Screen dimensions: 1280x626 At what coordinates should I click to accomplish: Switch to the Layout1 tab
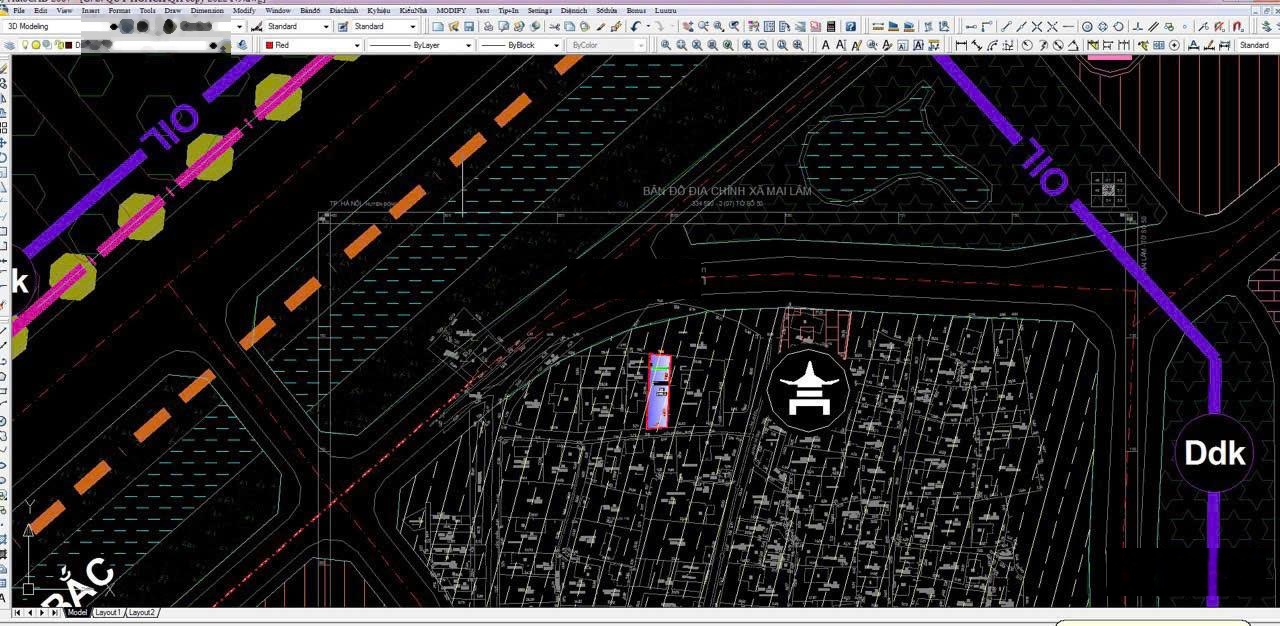pos(107,612)
